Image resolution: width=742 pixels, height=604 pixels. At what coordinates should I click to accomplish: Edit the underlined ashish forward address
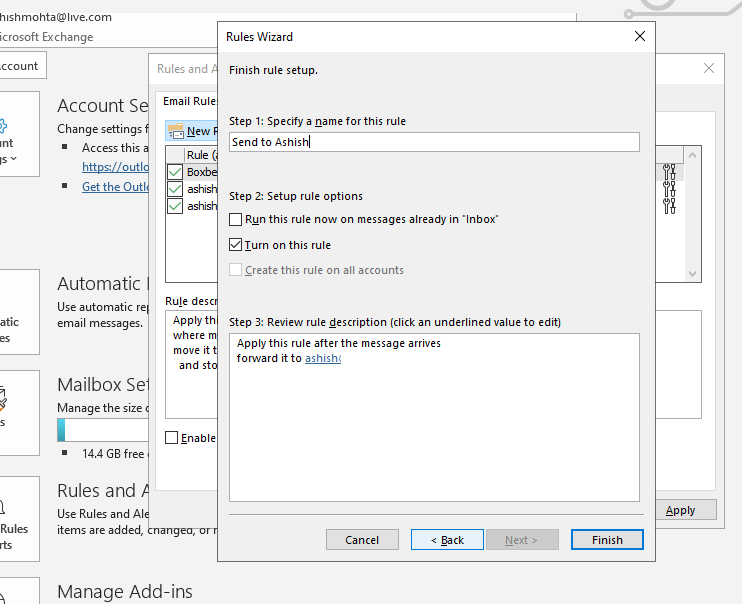(x=323, y=358)
